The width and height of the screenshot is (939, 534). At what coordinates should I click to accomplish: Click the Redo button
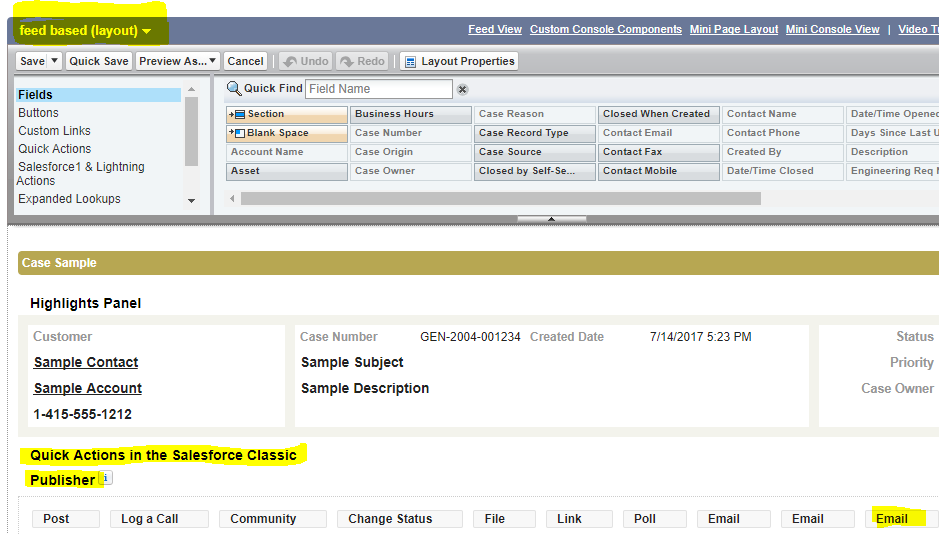[x=363, y=61]
